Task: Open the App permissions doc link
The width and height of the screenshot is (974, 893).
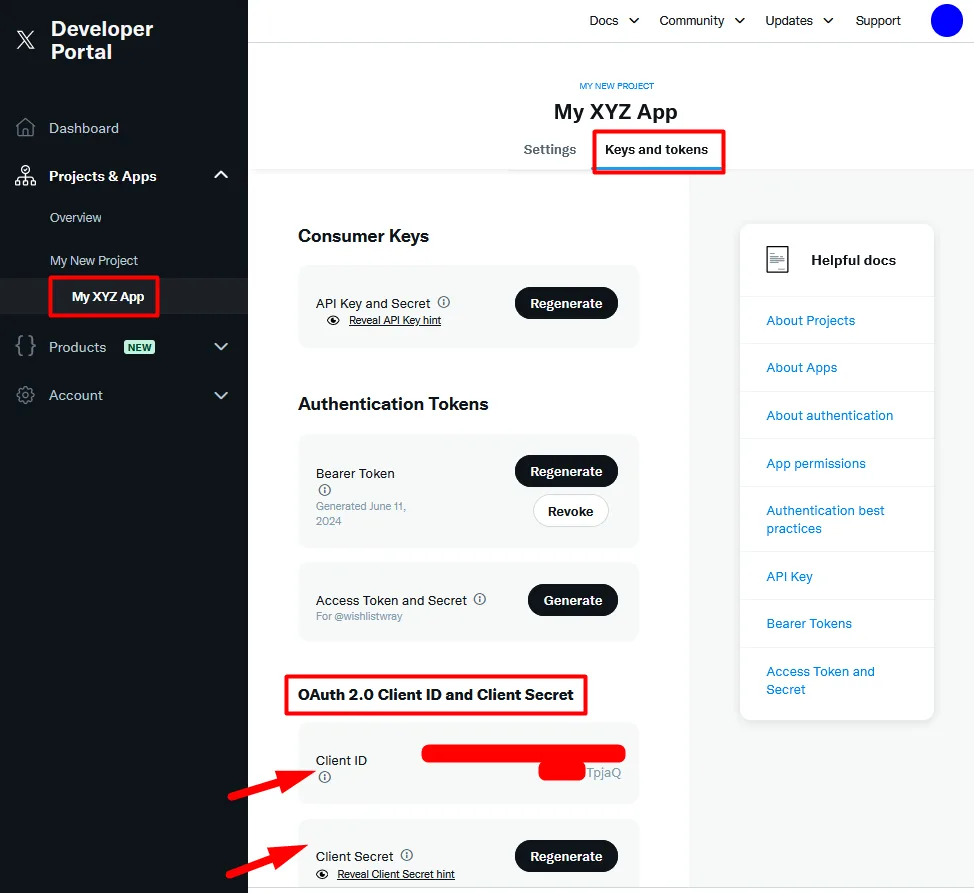Action: tap(816, 463)
